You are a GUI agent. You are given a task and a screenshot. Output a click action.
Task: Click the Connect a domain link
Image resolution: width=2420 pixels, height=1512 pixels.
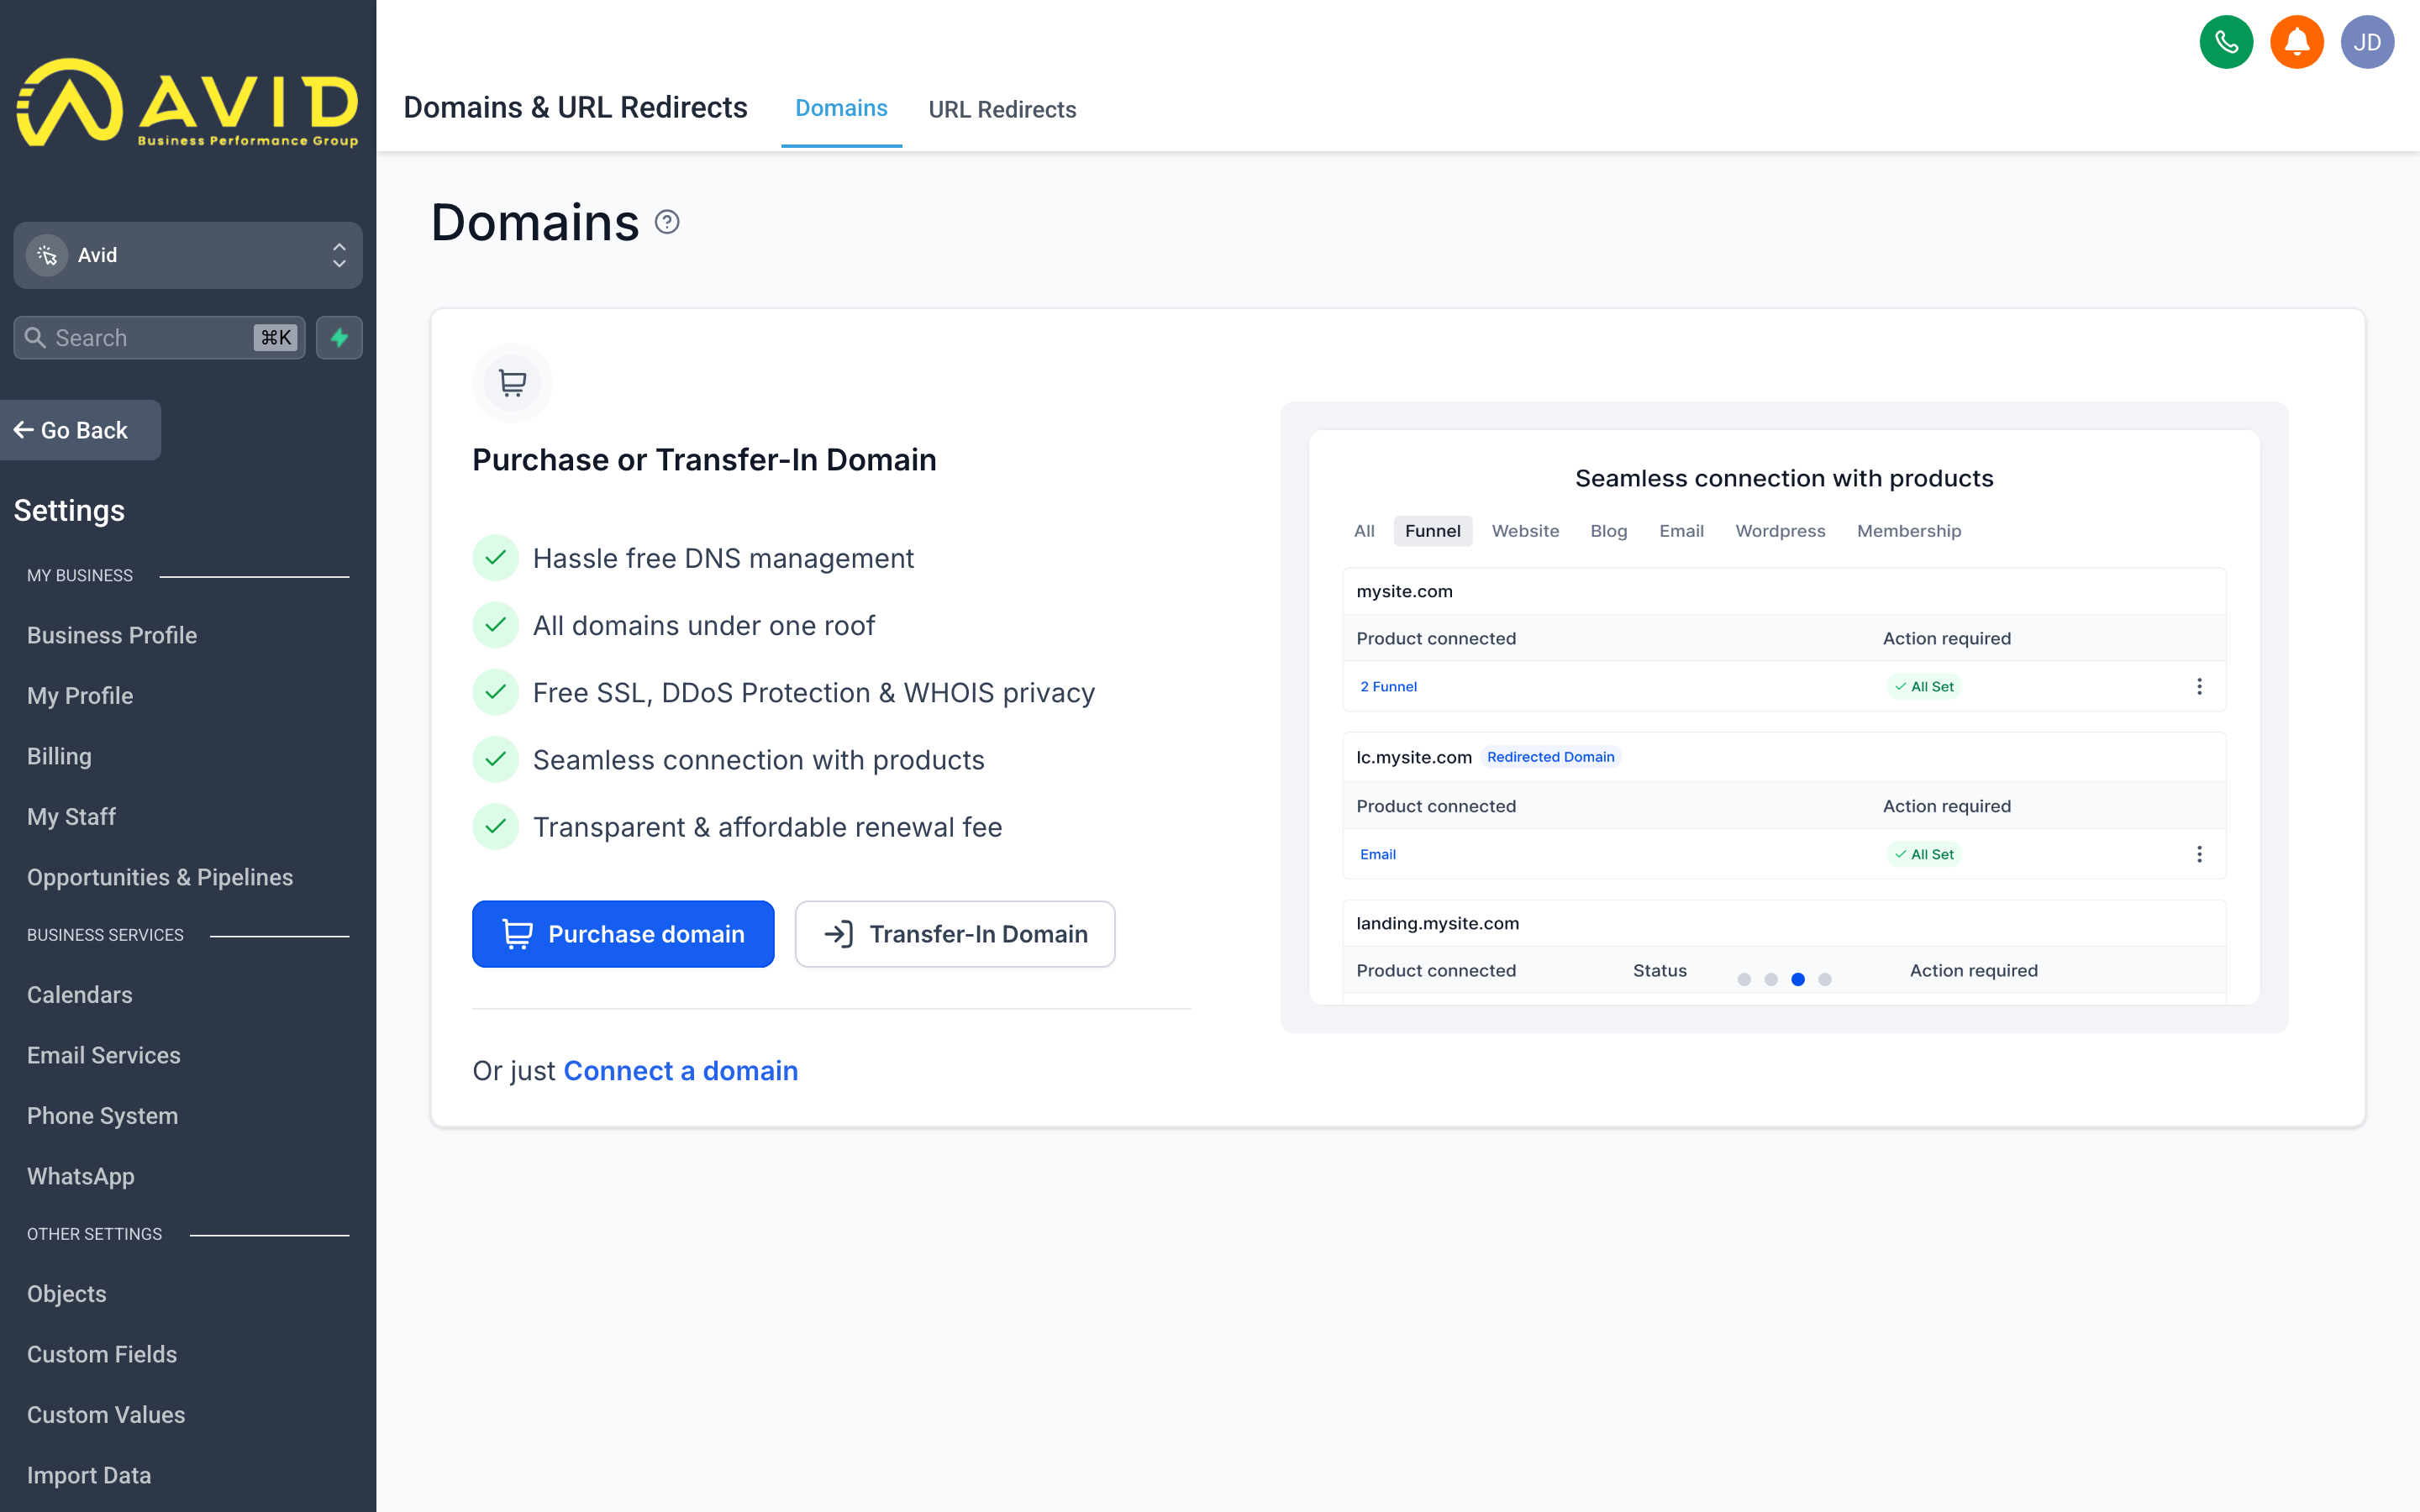[680, 1071]
